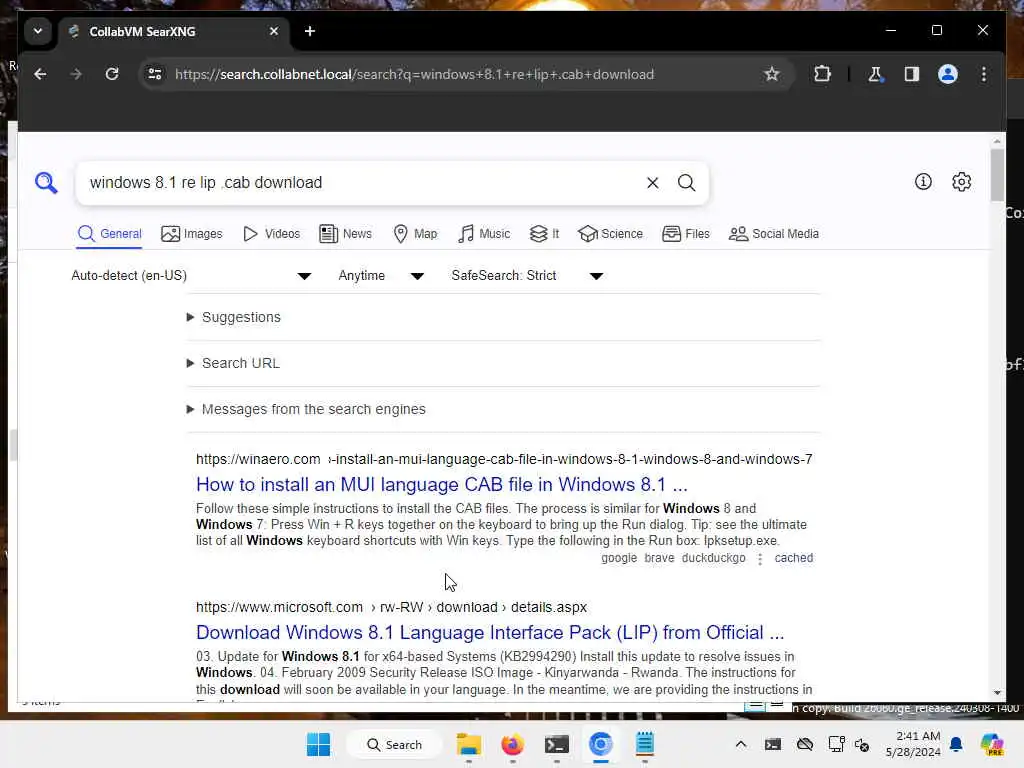Expand Messages from the search engines
This screenshot has width=1024, height=768.
(306, 409)
